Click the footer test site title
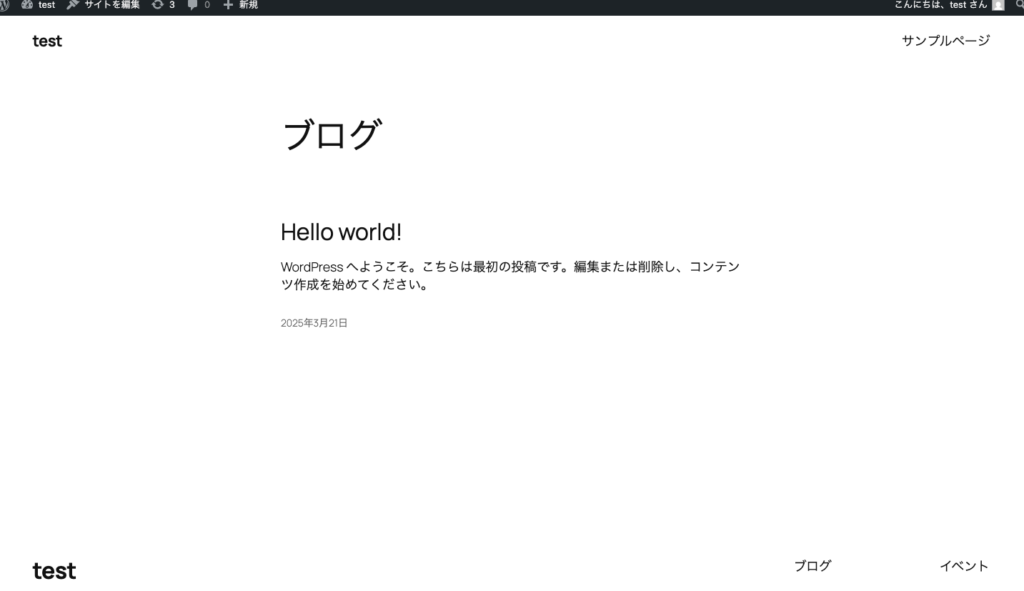 pos(54,571)
